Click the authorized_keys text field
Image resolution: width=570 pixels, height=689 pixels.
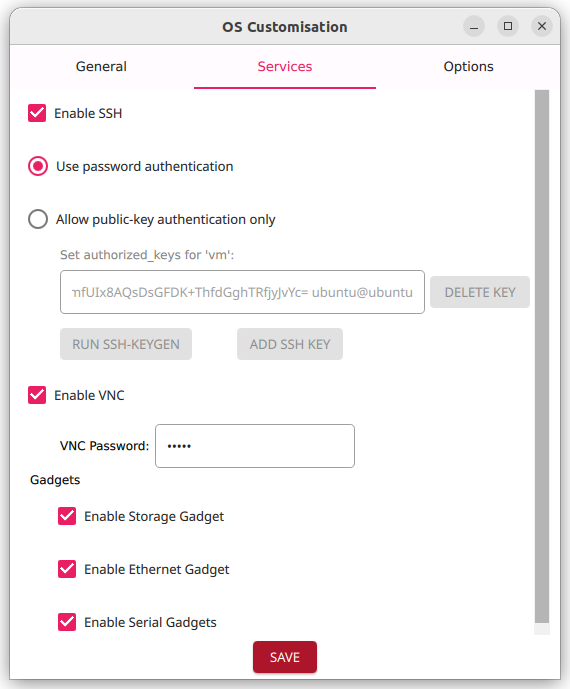(243, 292)
